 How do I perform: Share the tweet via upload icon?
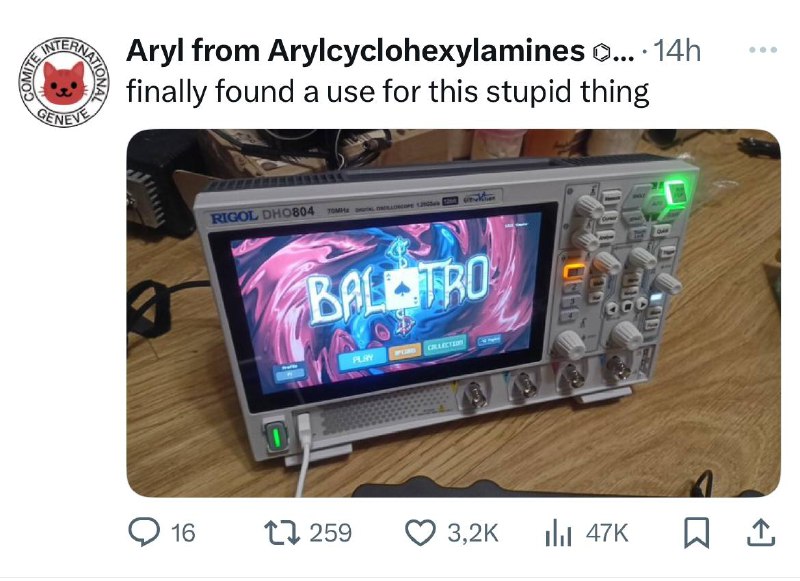(x=761, y=533)
